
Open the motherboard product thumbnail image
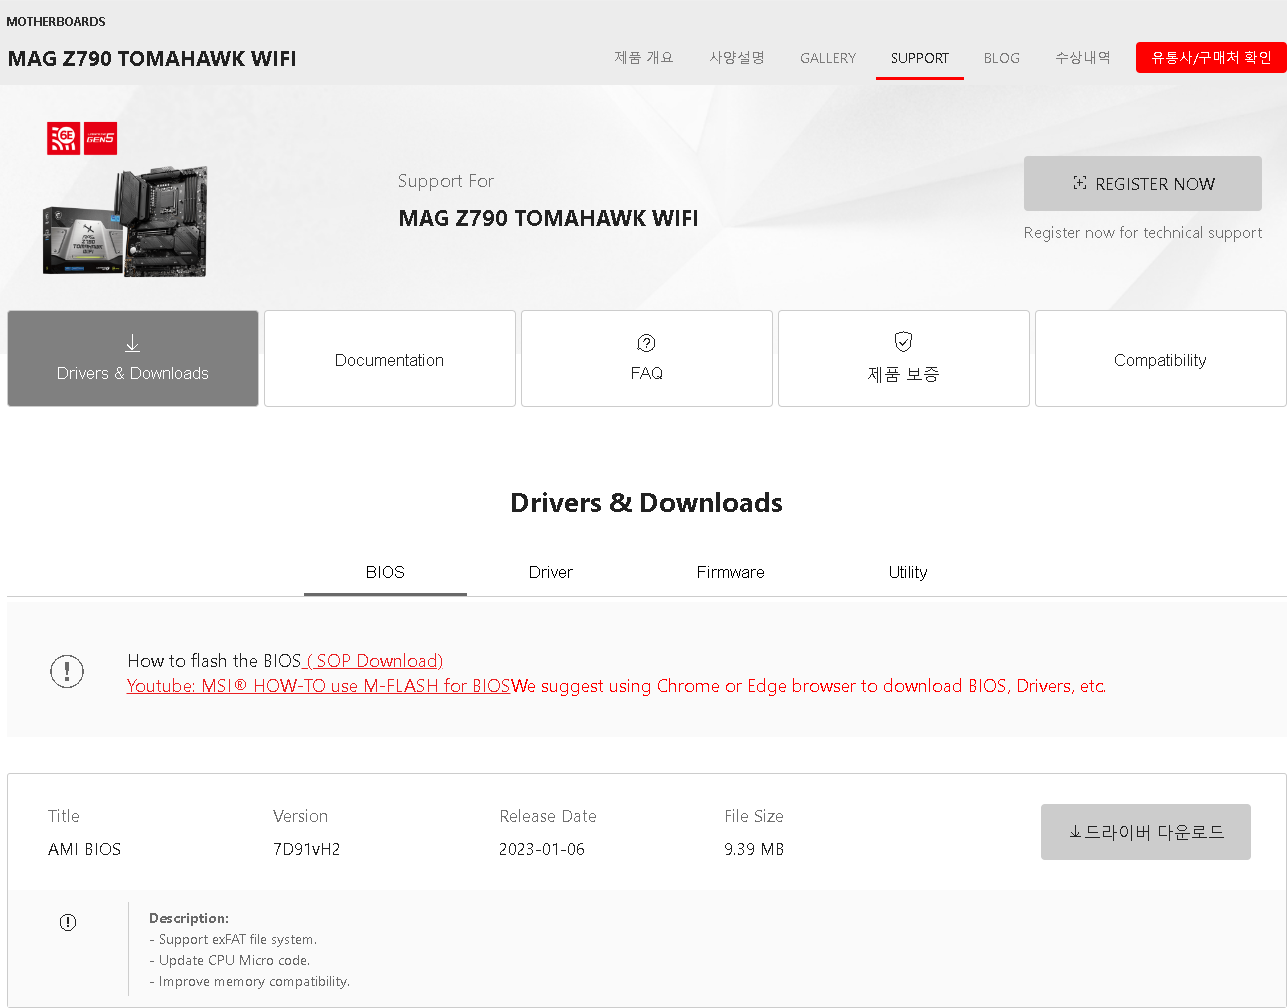[125, 221]
